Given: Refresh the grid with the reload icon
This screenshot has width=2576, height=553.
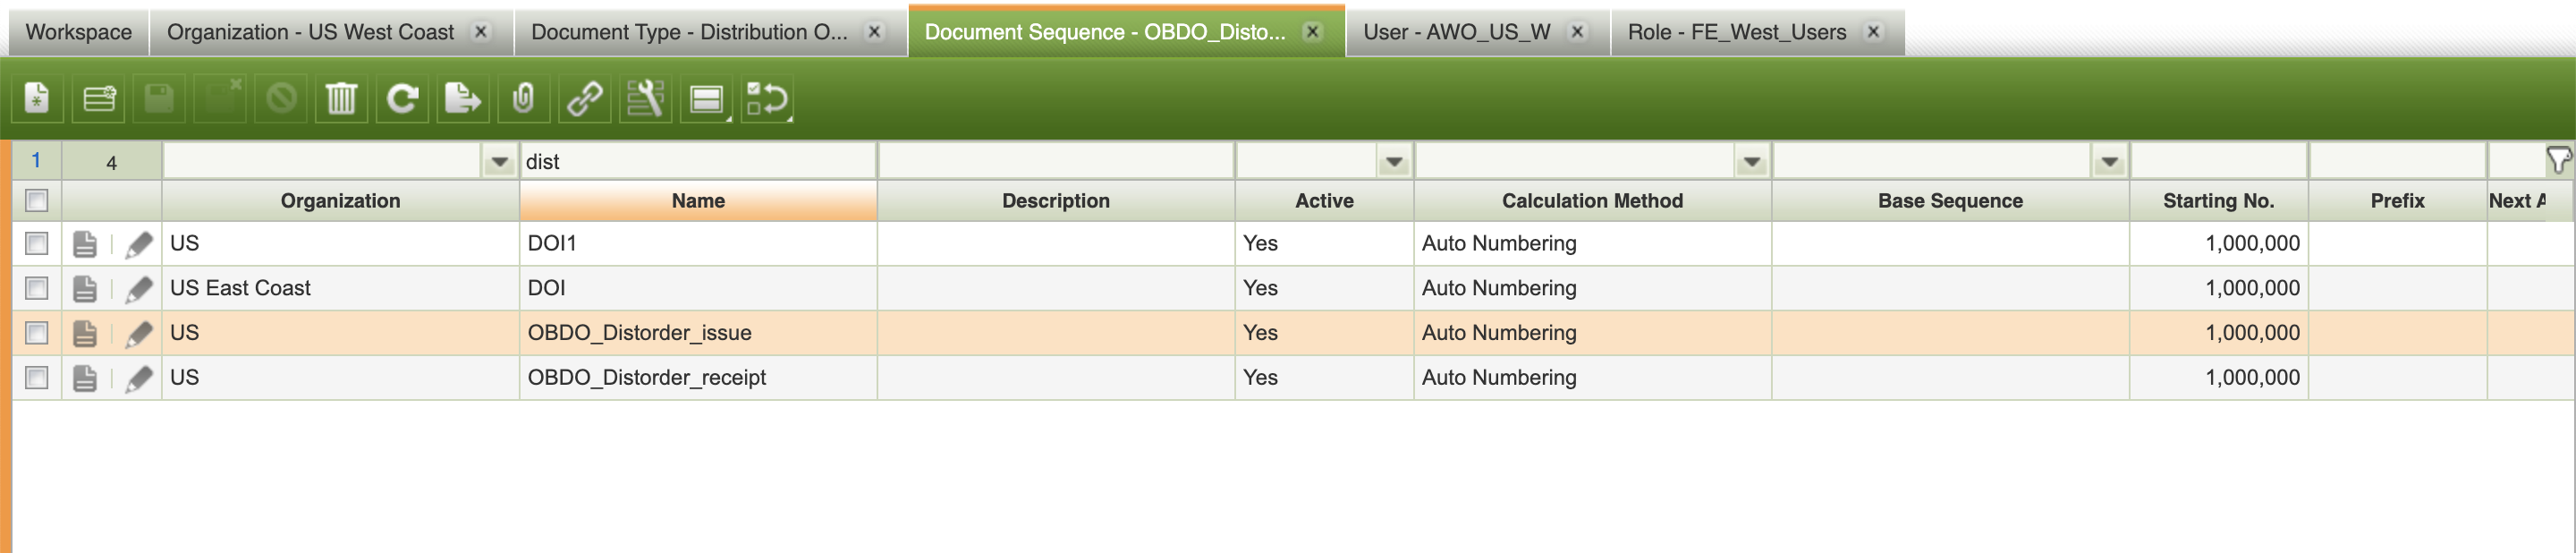Looking at the screenshot, I should (x=402, y=99).
